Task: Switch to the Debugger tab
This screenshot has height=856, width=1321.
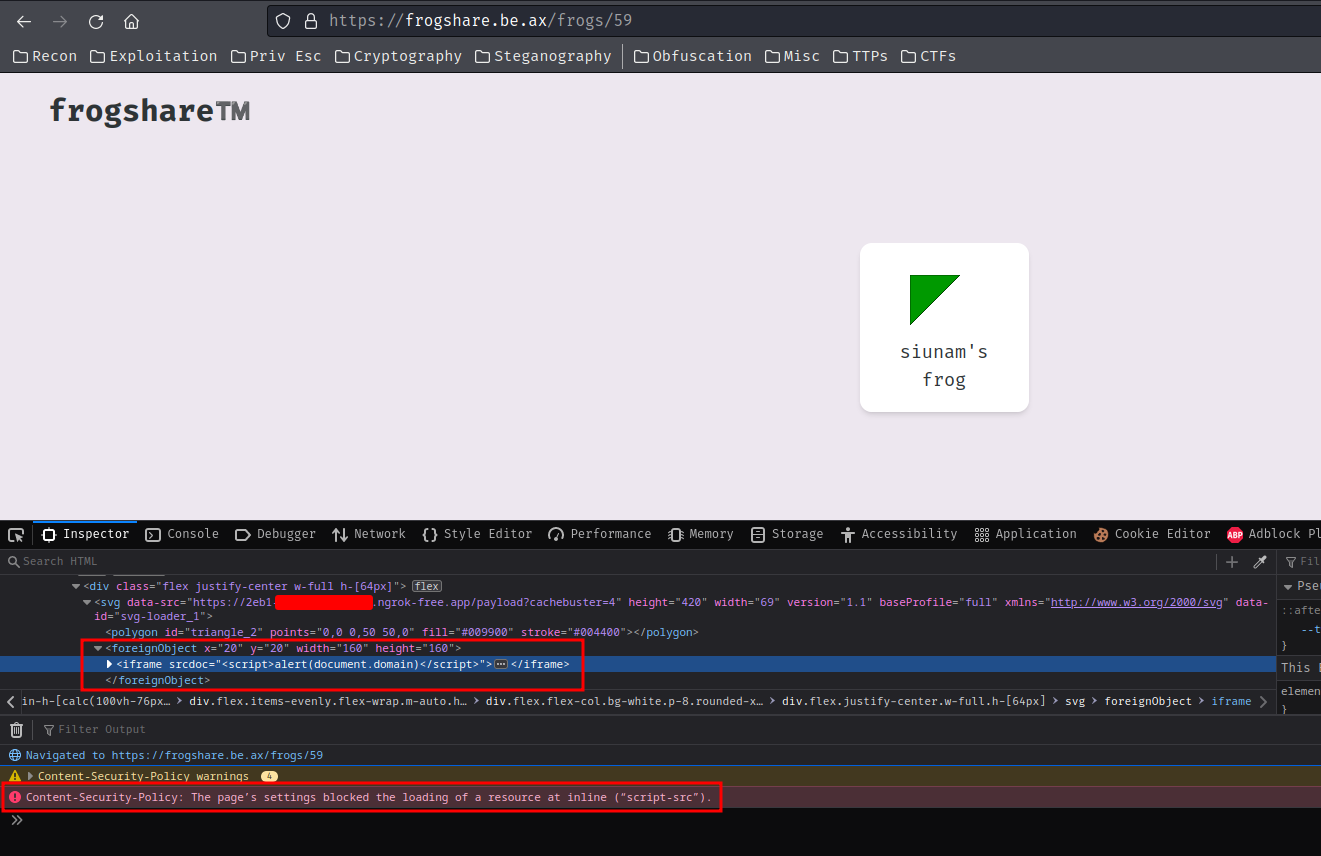Action: (275, 534)
